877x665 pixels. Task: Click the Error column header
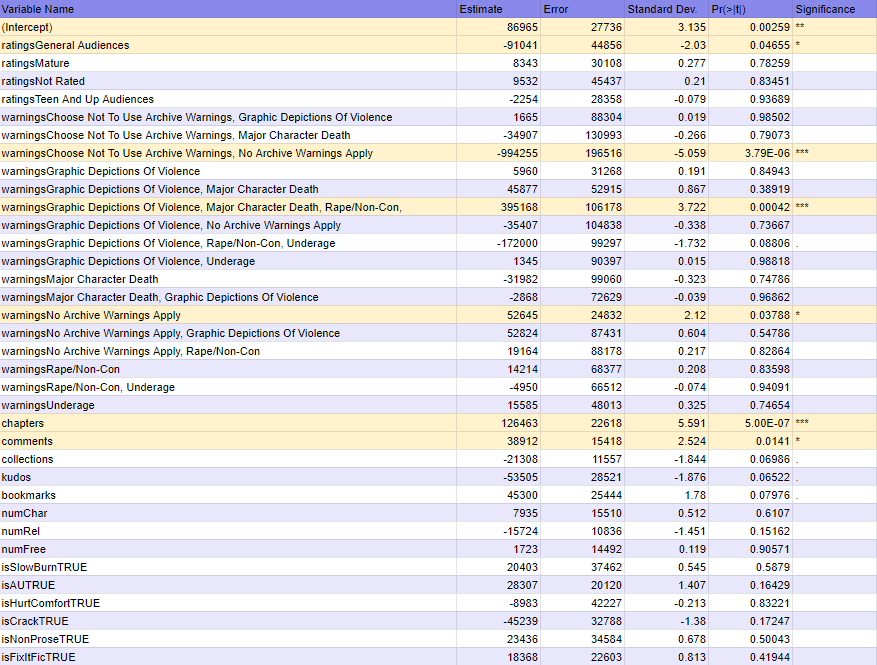[x=582, y=9]
